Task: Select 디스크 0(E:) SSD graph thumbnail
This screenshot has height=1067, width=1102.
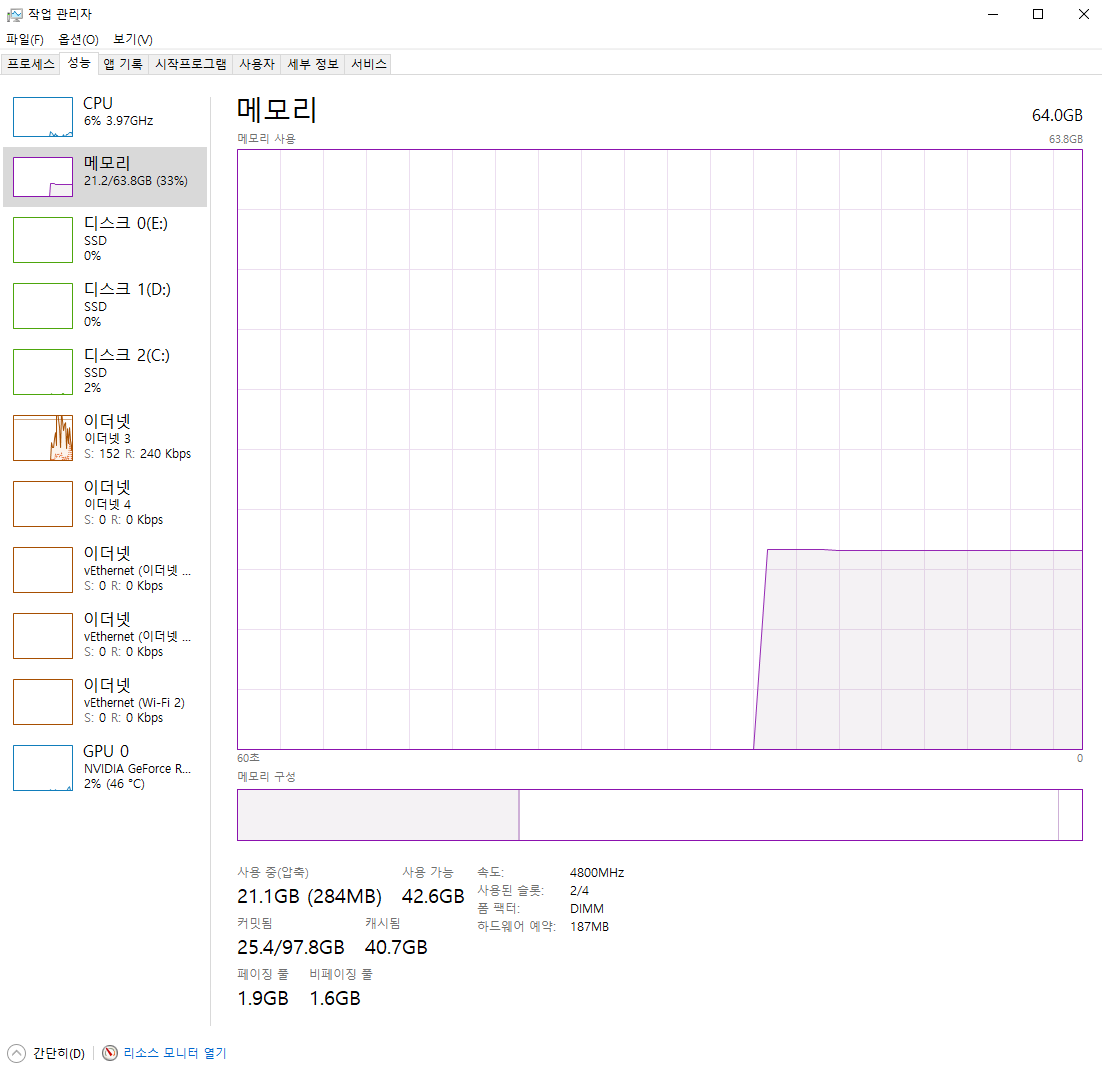Action: coord(43,240)
